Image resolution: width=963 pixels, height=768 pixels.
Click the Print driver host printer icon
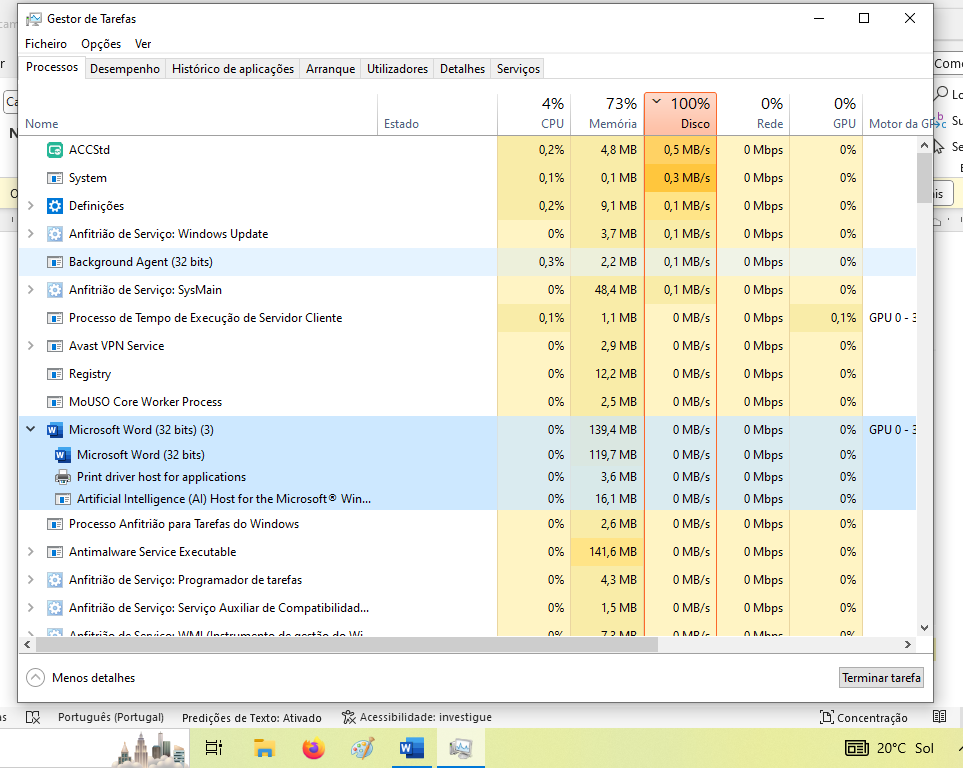62,477
